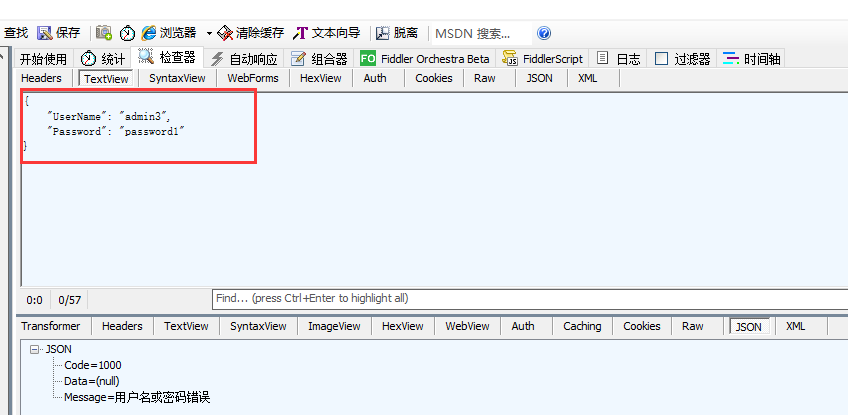Click the Clear Cache (清除缓存) icon

pos(225,33)
